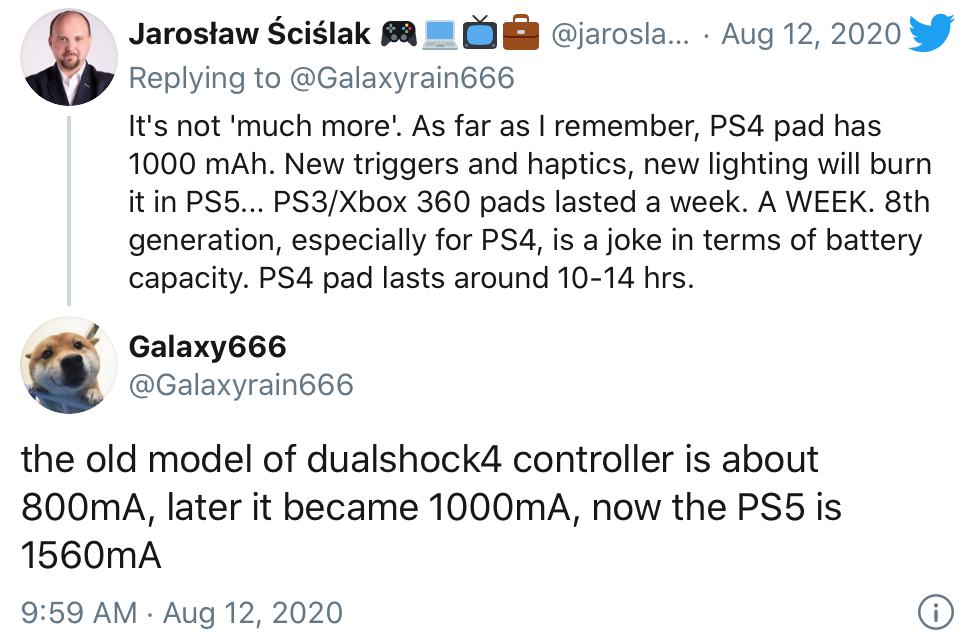Click the laptop emoji in name

coord(440,34)
